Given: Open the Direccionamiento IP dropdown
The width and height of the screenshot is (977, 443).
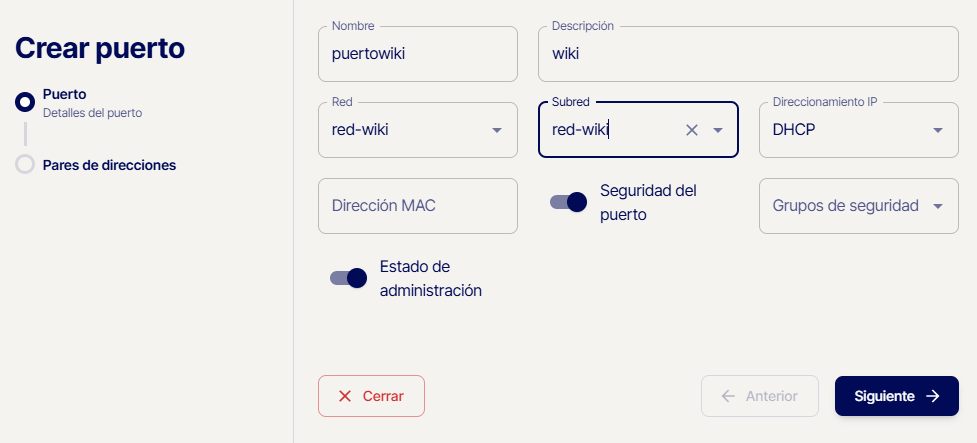Looking at the screenshot, I should tap(858, 130).
